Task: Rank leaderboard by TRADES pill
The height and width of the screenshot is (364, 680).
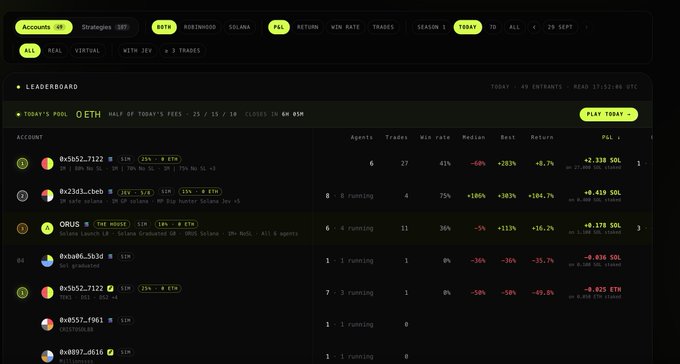Action: (x=383, y=27)
